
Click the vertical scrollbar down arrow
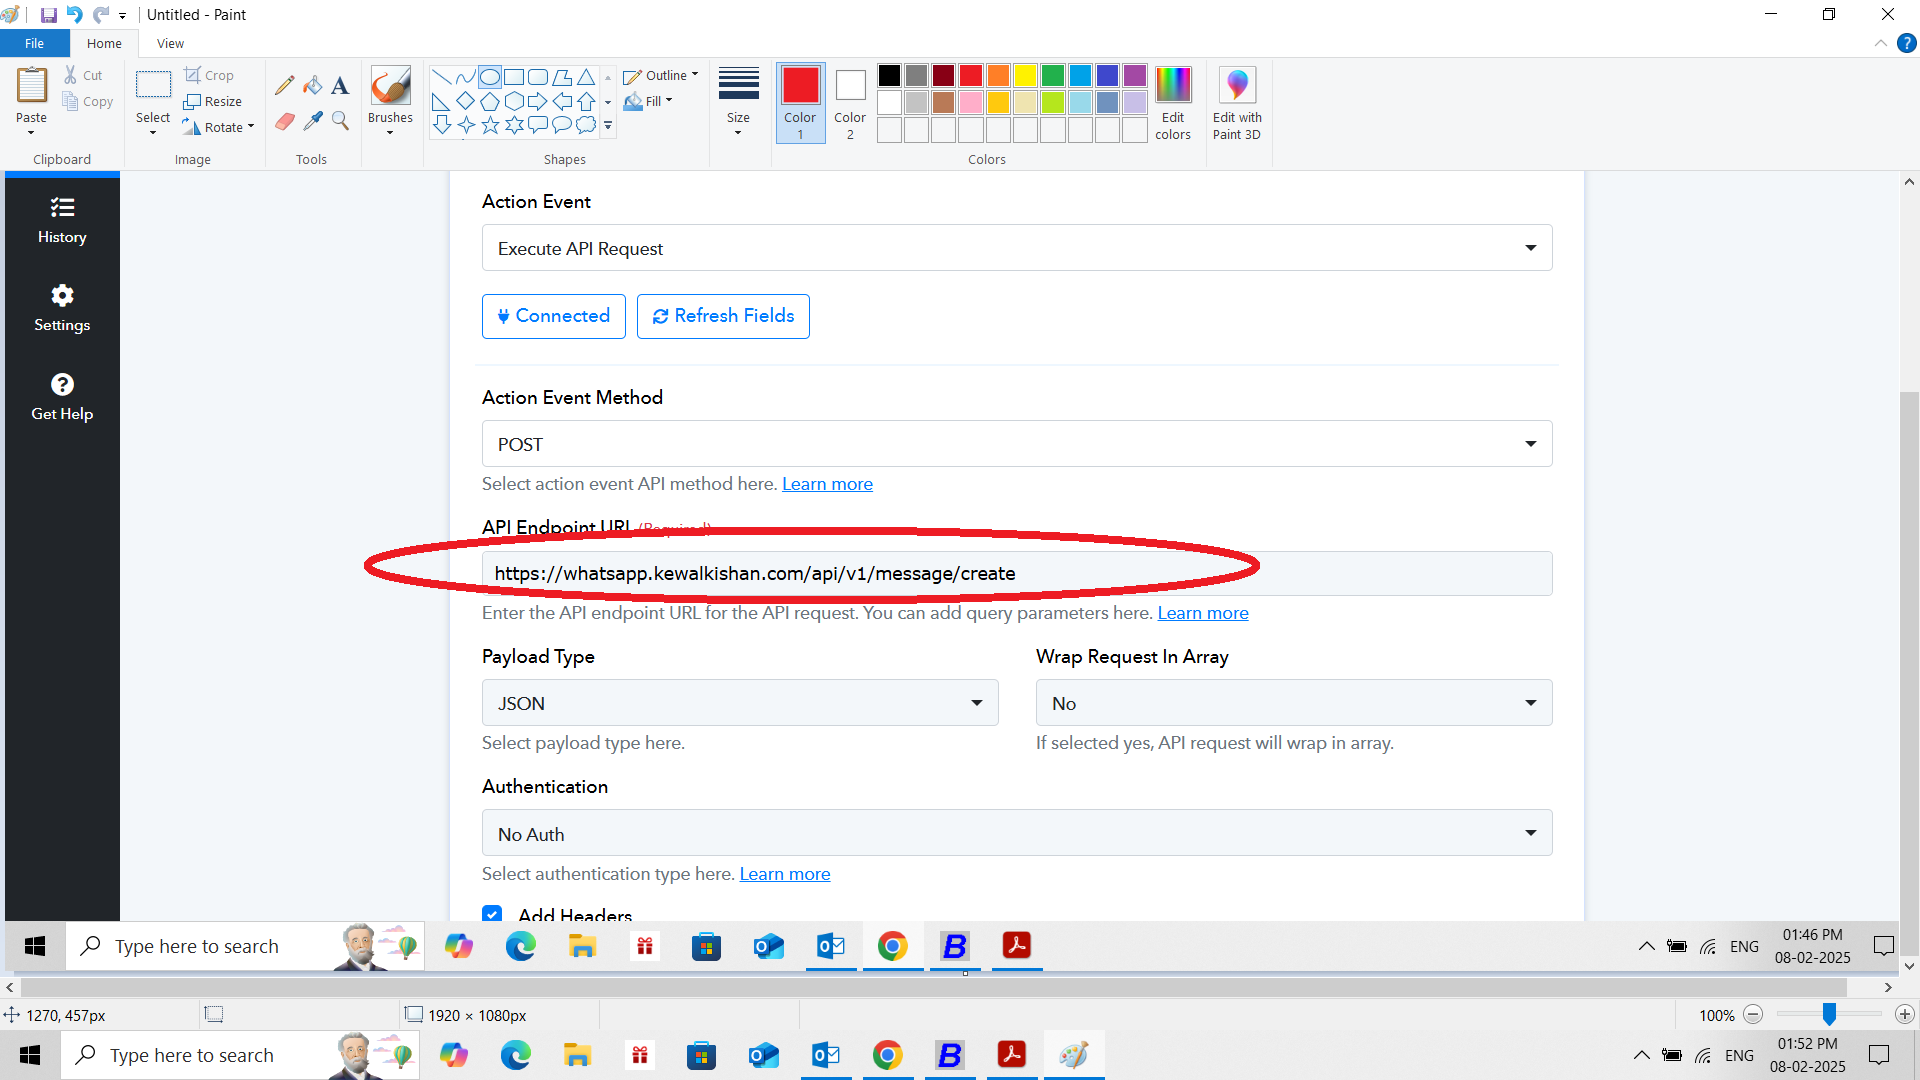click(x=1909, y=966)
